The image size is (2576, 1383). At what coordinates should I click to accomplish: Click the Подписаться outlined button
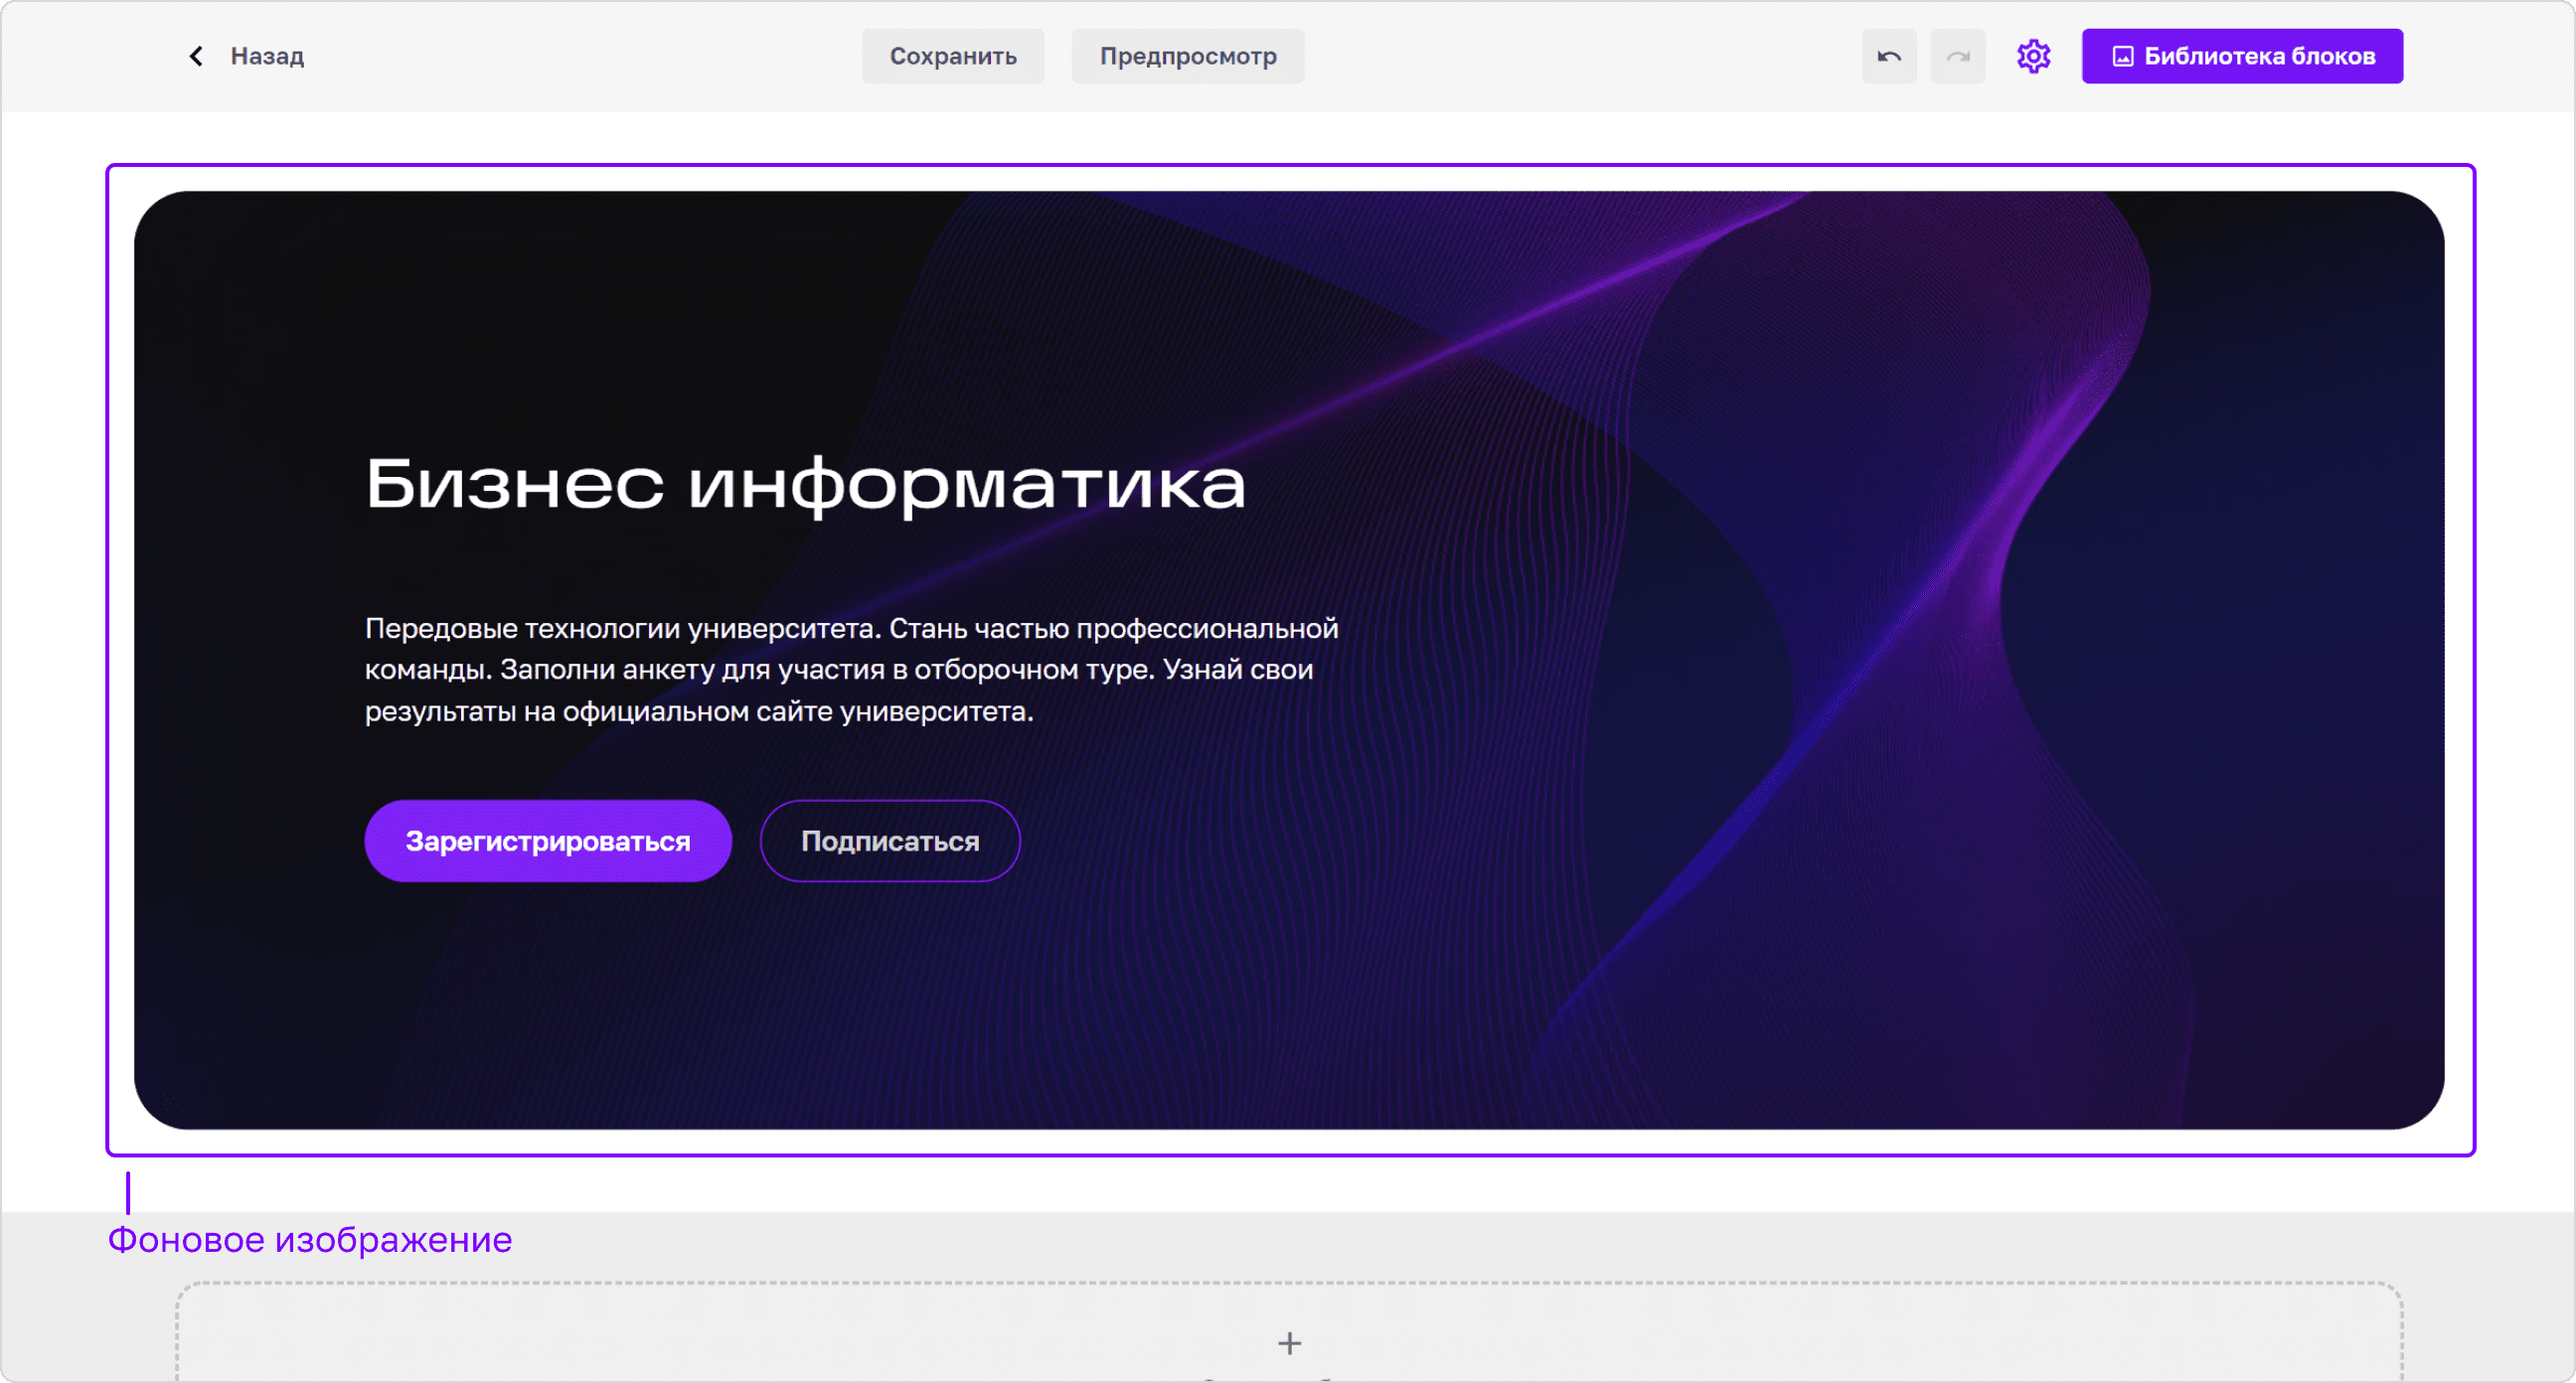[890, 841]
